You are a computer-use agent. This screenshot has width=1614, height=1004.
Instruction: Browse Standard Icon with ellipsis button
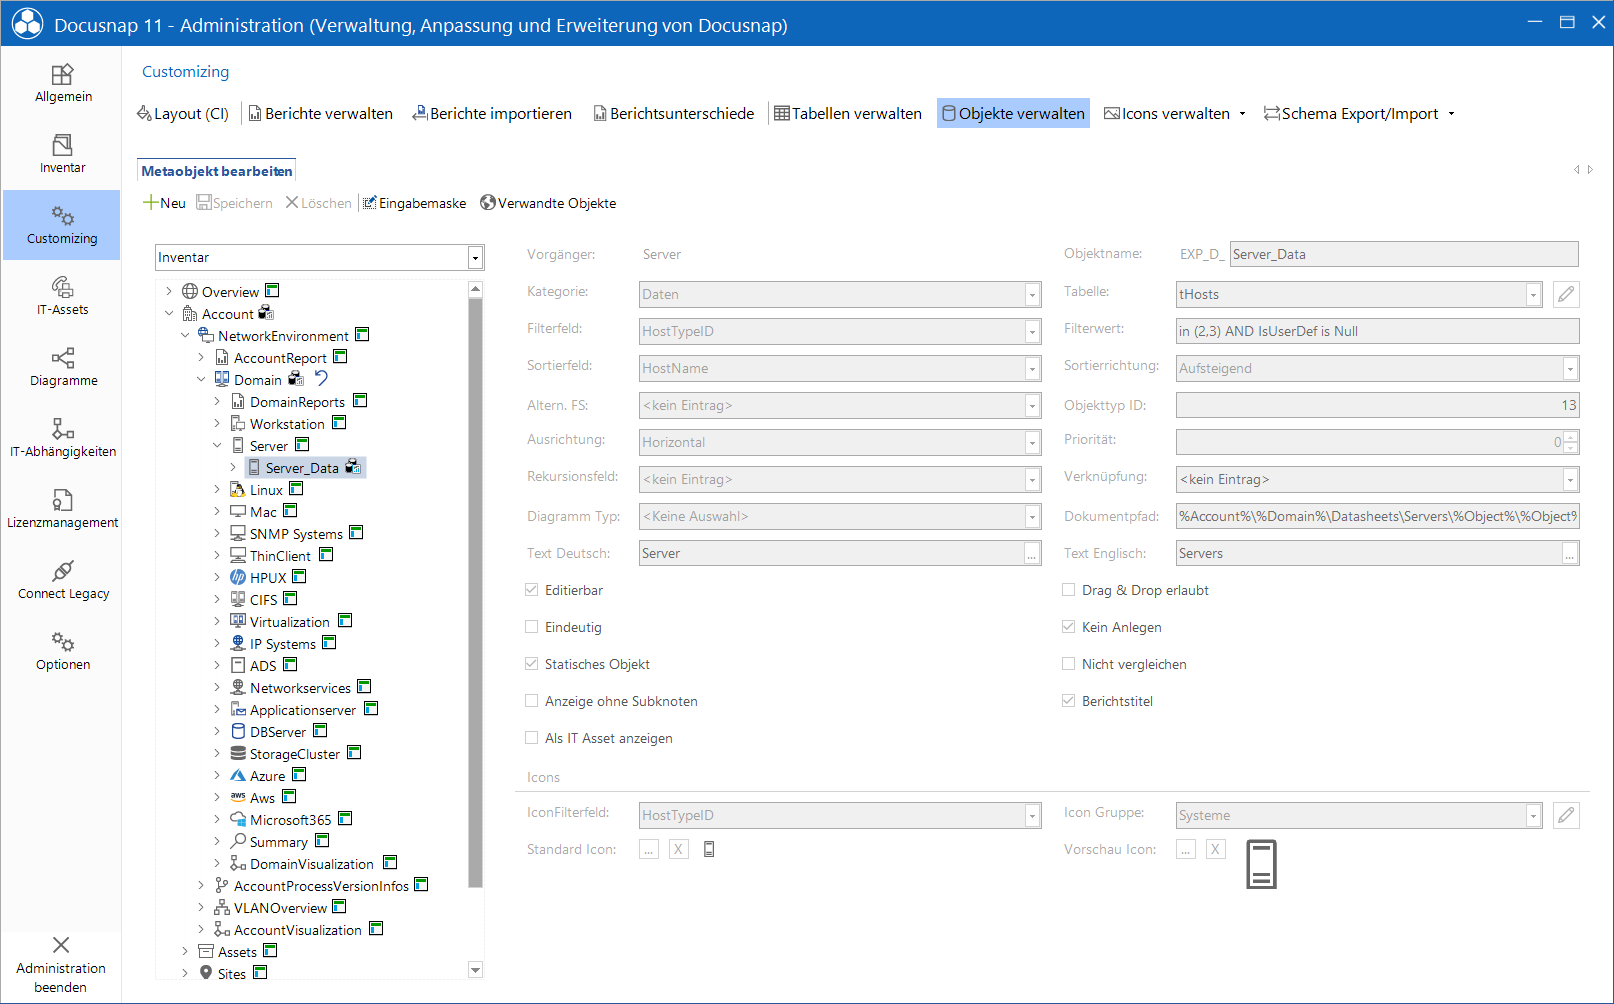(649, 849)
